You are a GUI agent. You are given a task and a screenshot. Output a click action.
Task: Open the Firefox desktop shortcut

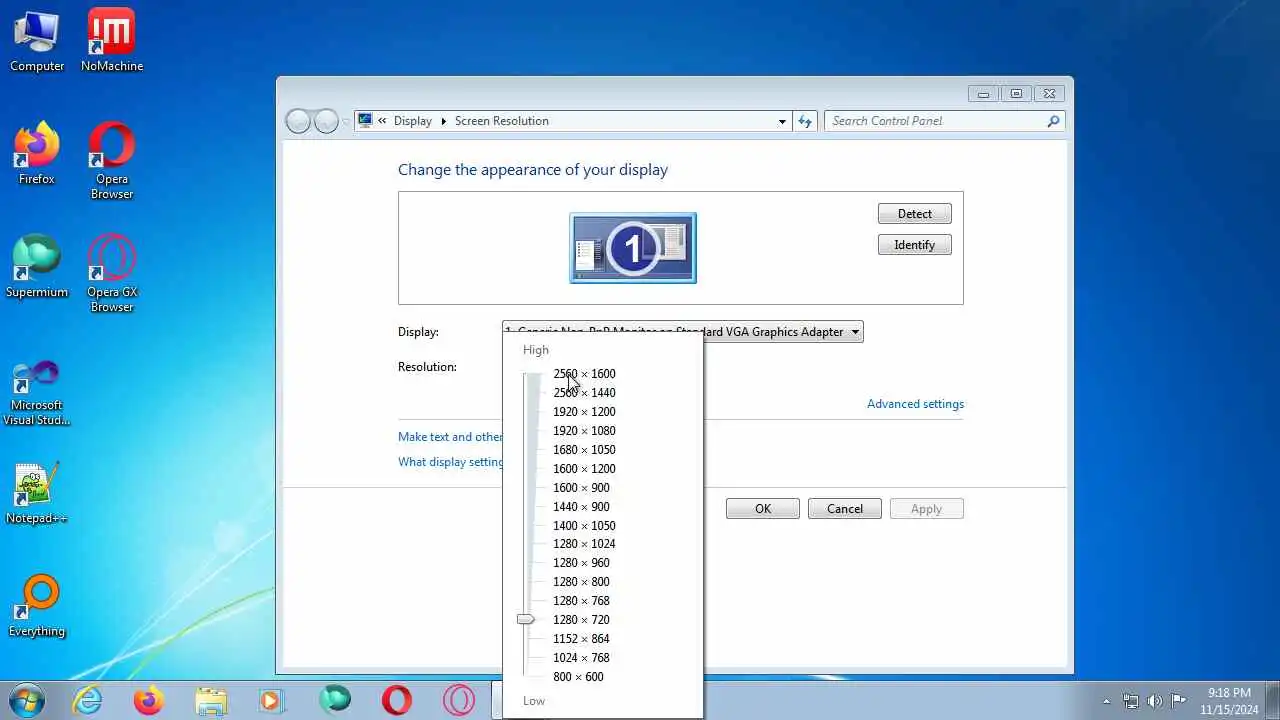pyautogui.click(x=37, y=154)
